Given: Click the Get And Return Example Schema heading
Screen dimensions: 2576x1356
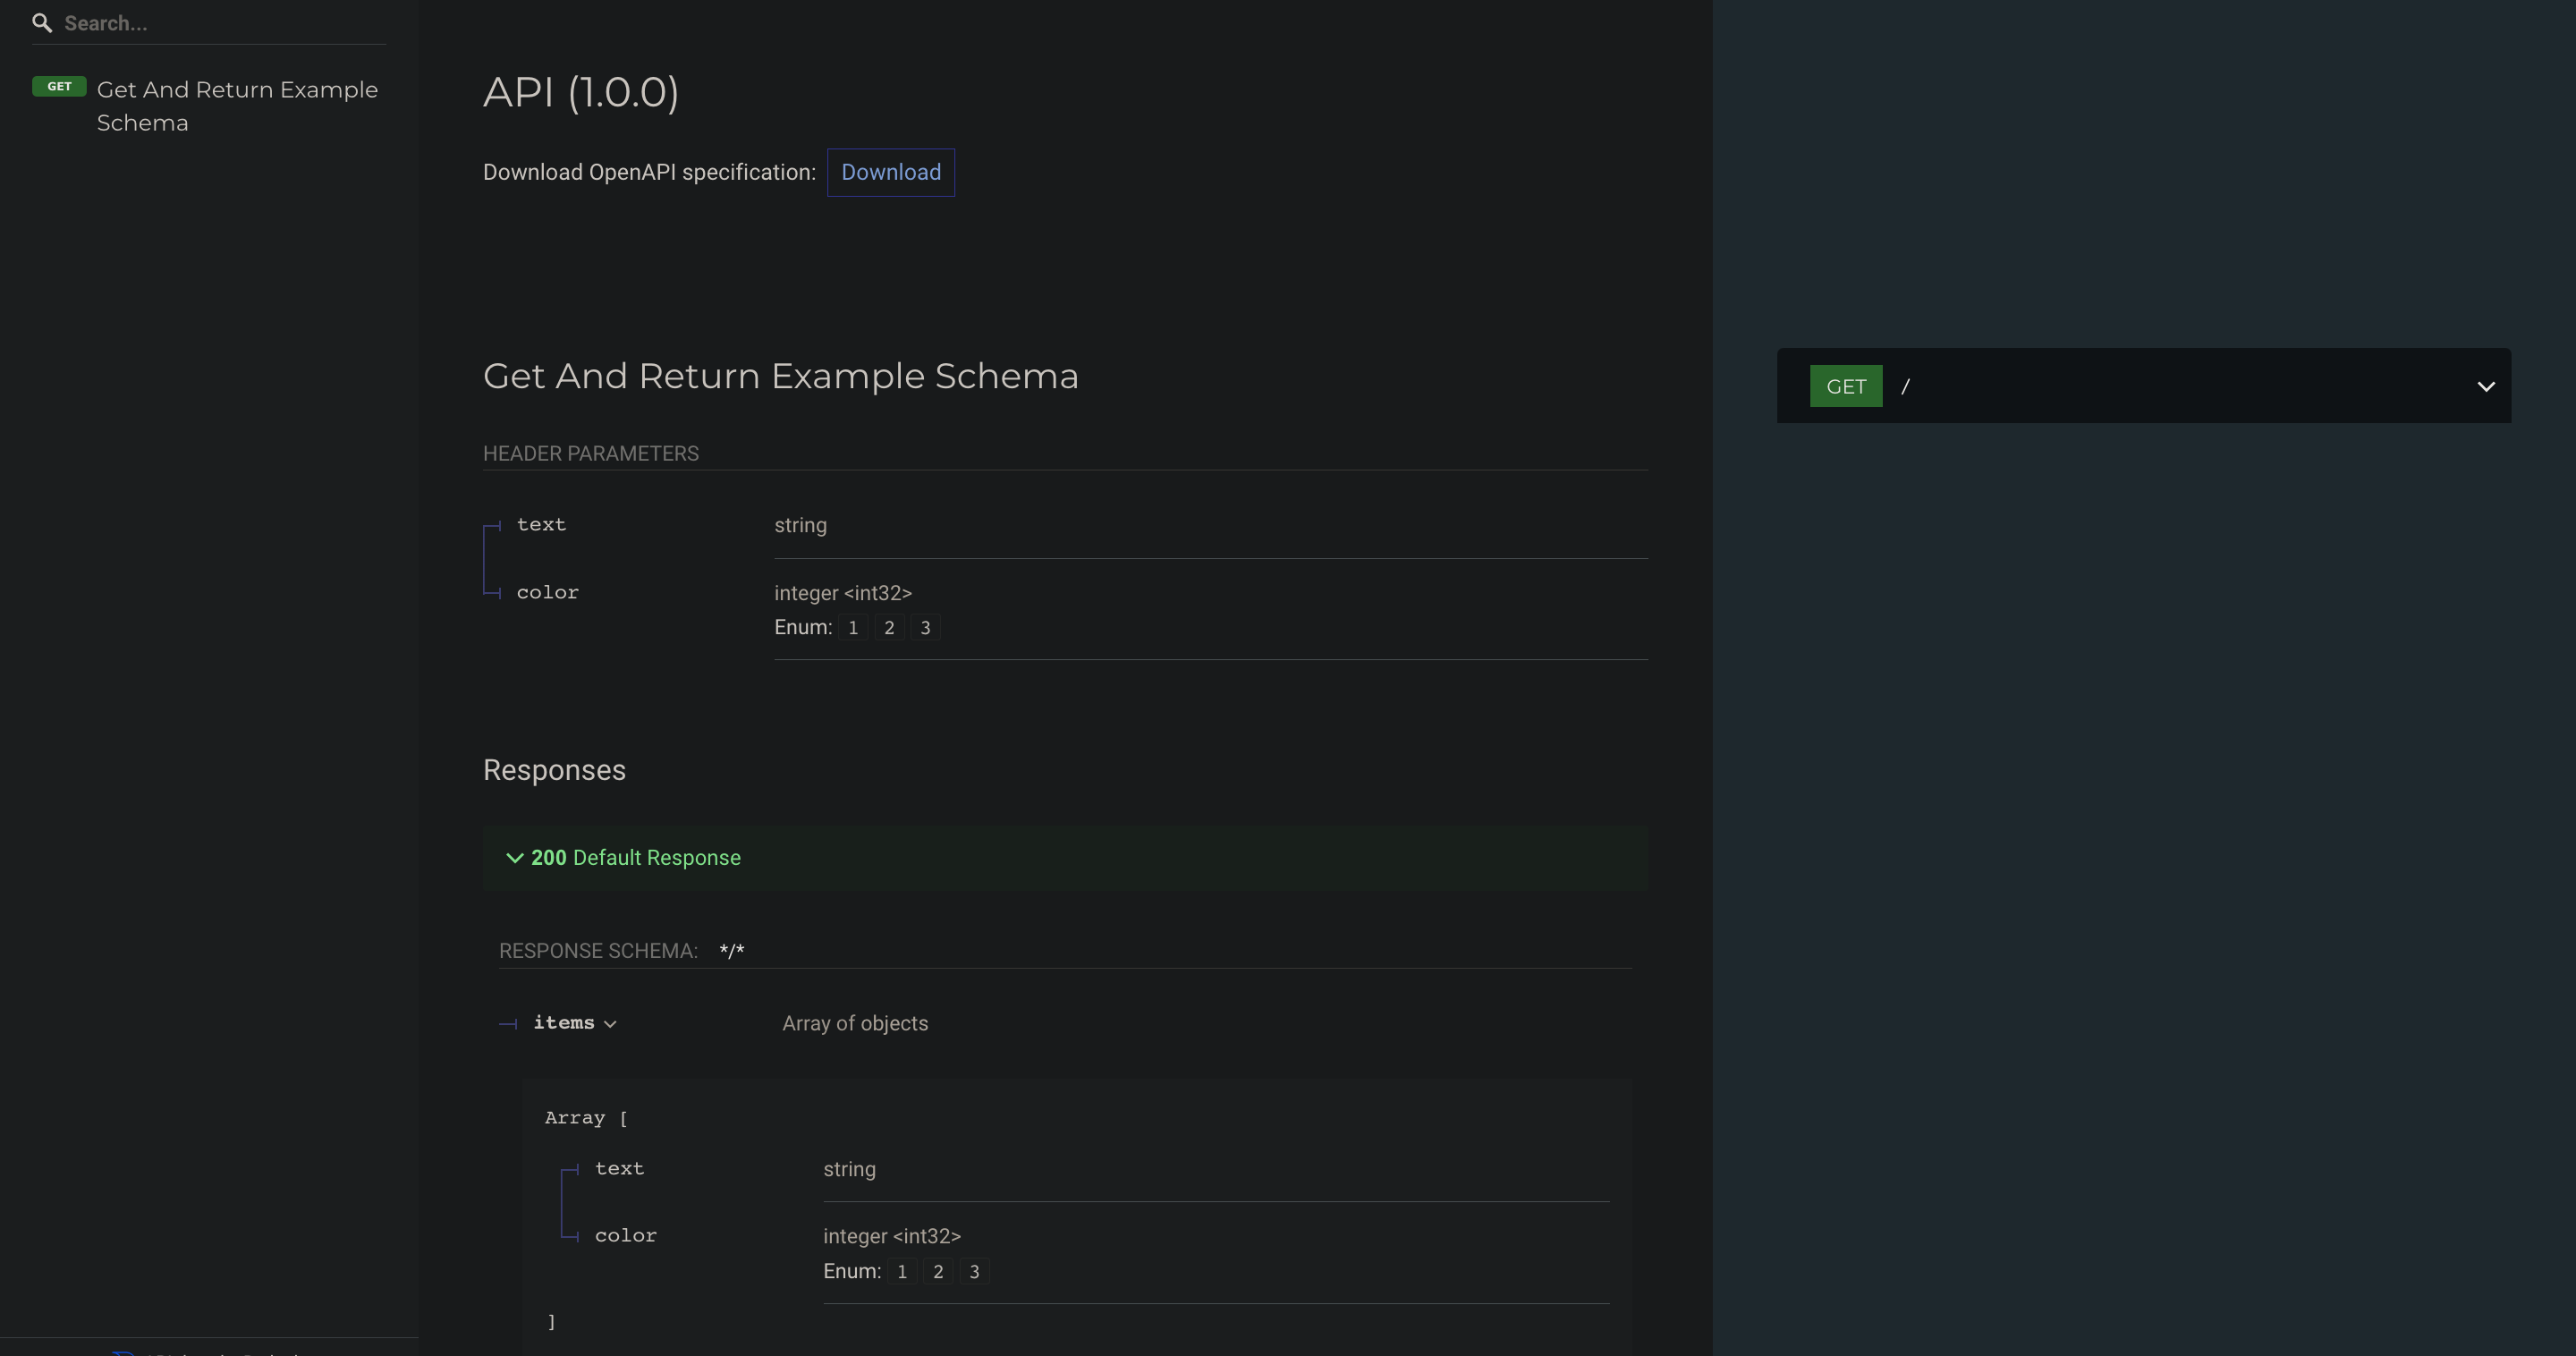Looking at the screenshot, I should [780, 376].
